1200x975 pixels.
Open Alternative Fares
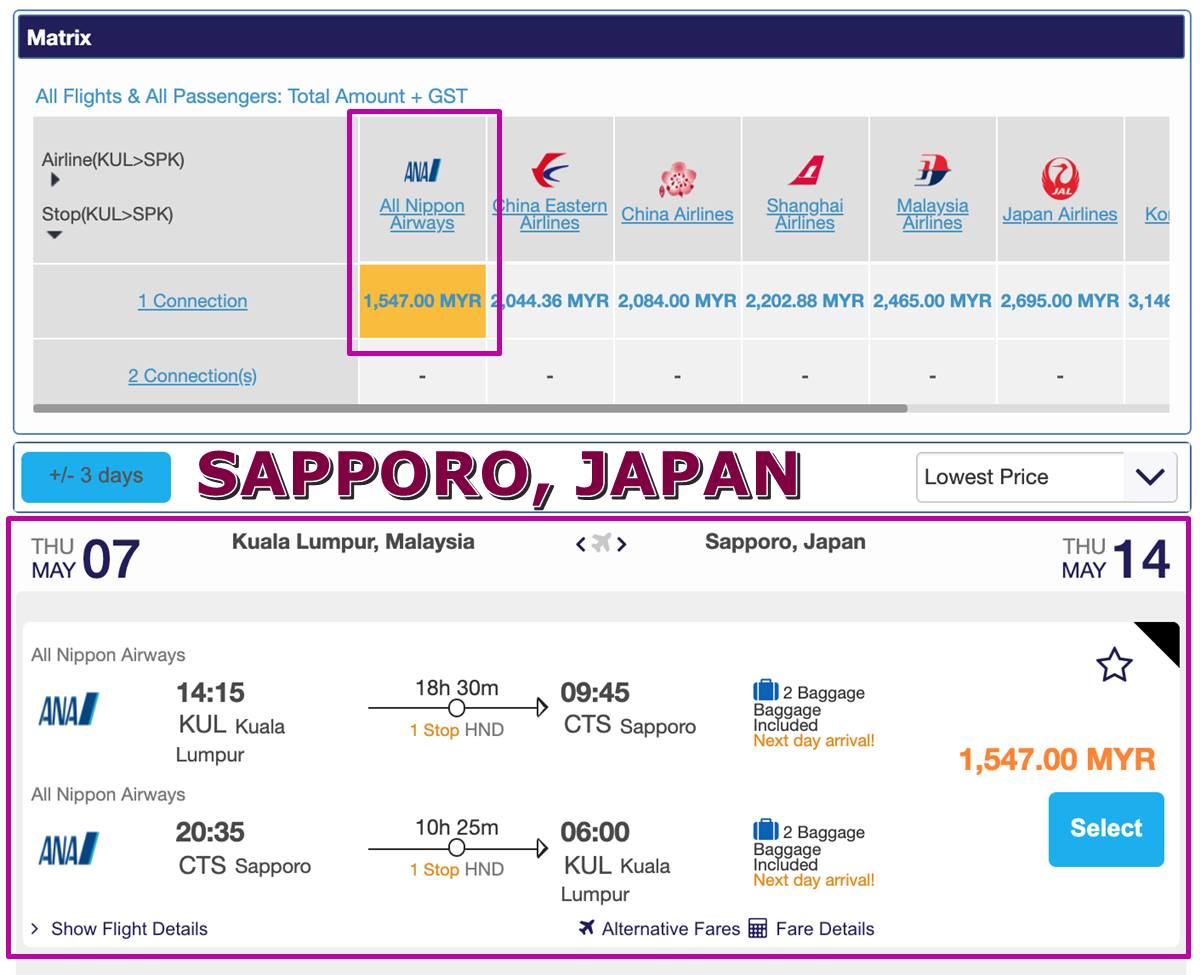coord(670,928)
